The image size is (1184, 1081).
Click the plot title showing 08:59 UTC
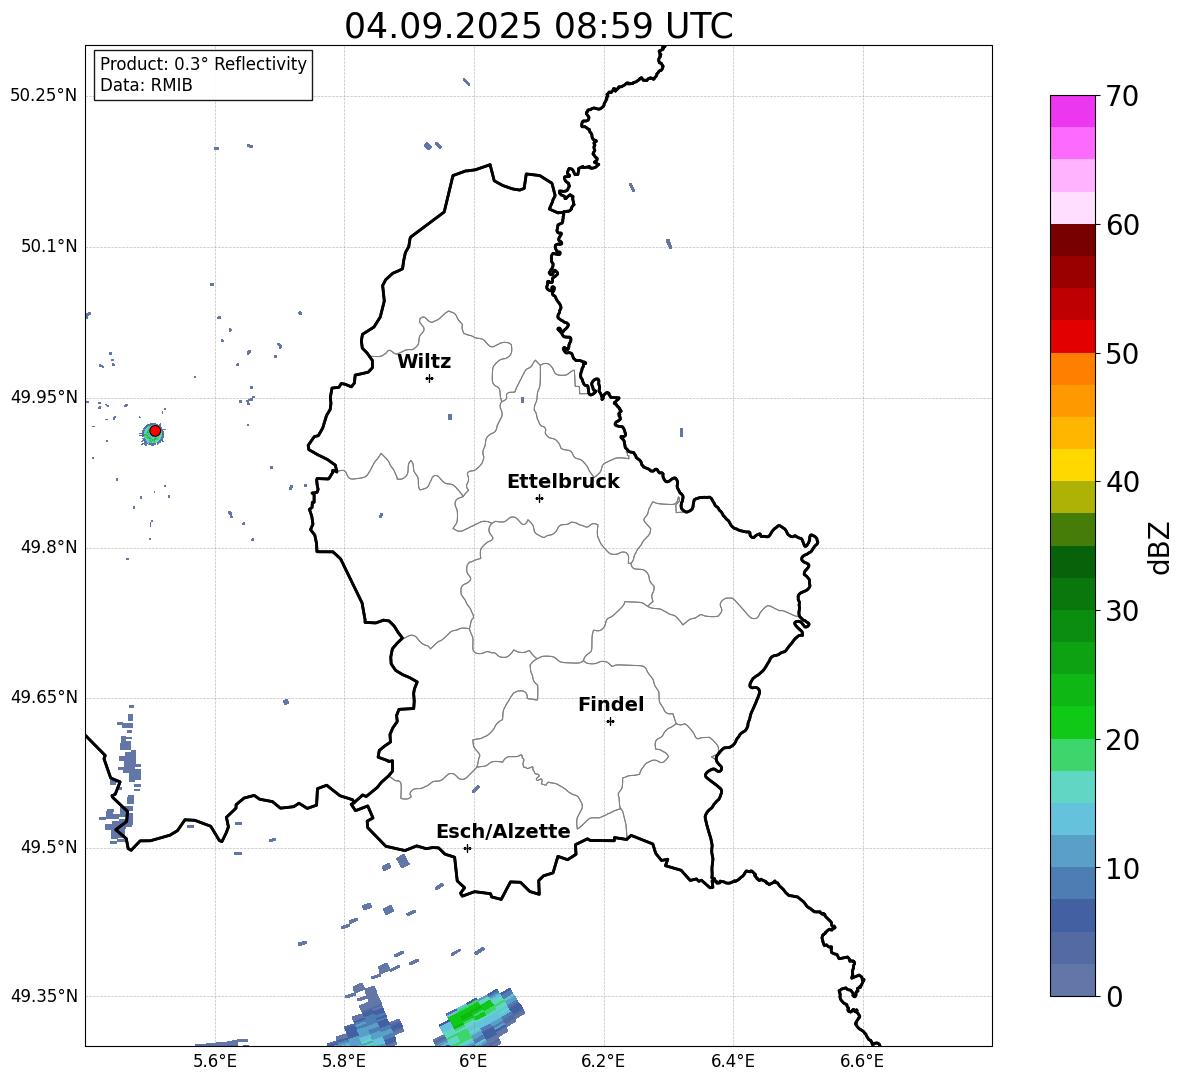[x=538, y=26]
